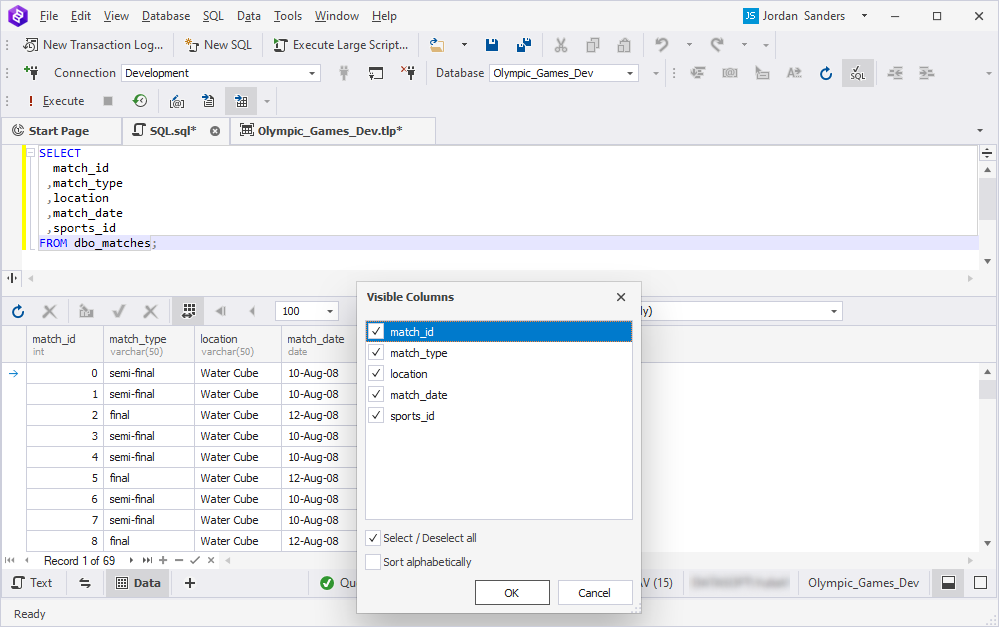Viewport: 999px width, 627px height.
Task: Redo the last action
Action: (717, 45)
